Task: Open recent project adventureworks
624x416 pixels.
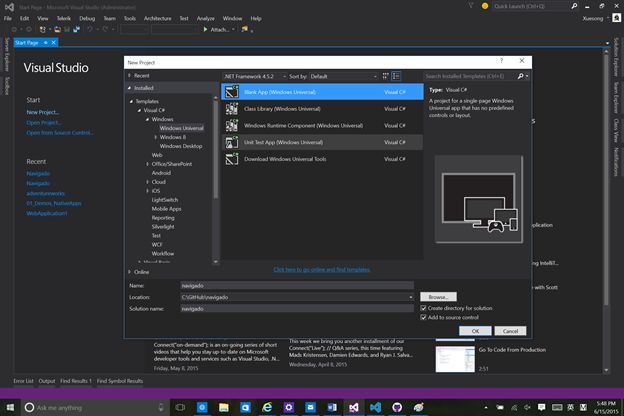Action: tap(45, 193)
